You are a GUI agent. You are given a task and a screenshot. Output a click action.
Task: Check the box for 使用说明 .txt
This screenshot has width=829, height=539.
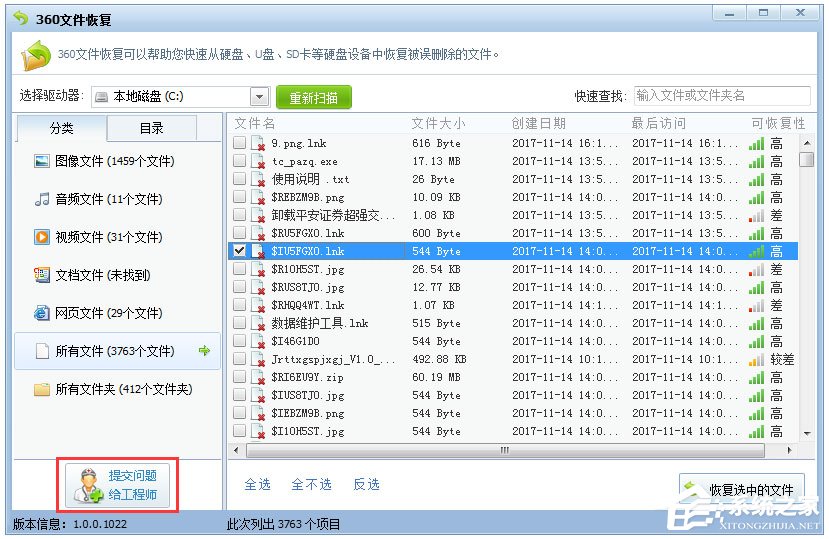pyautogui.click(x=240, y=178)
